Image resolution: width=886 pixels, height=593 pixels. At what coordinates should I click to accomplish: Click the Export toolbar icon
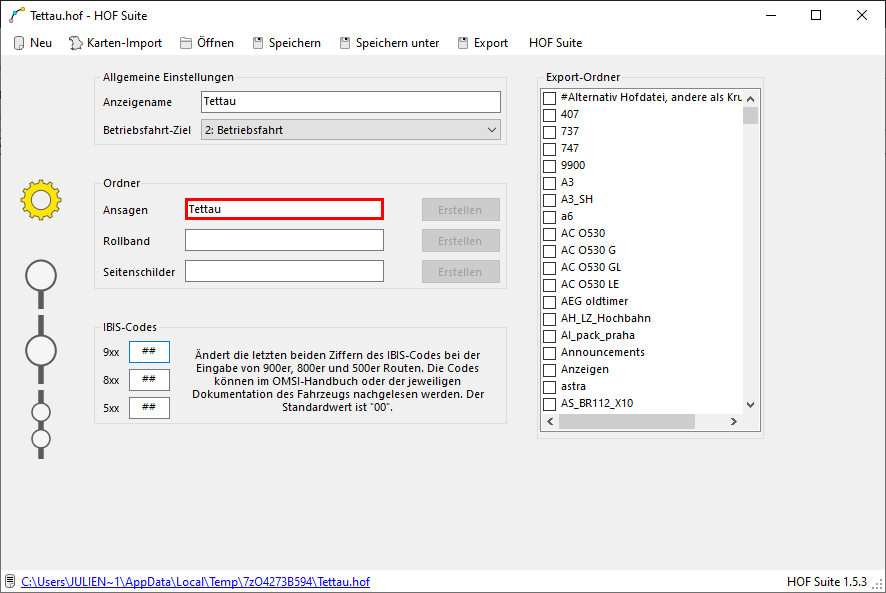pos(463,43)
